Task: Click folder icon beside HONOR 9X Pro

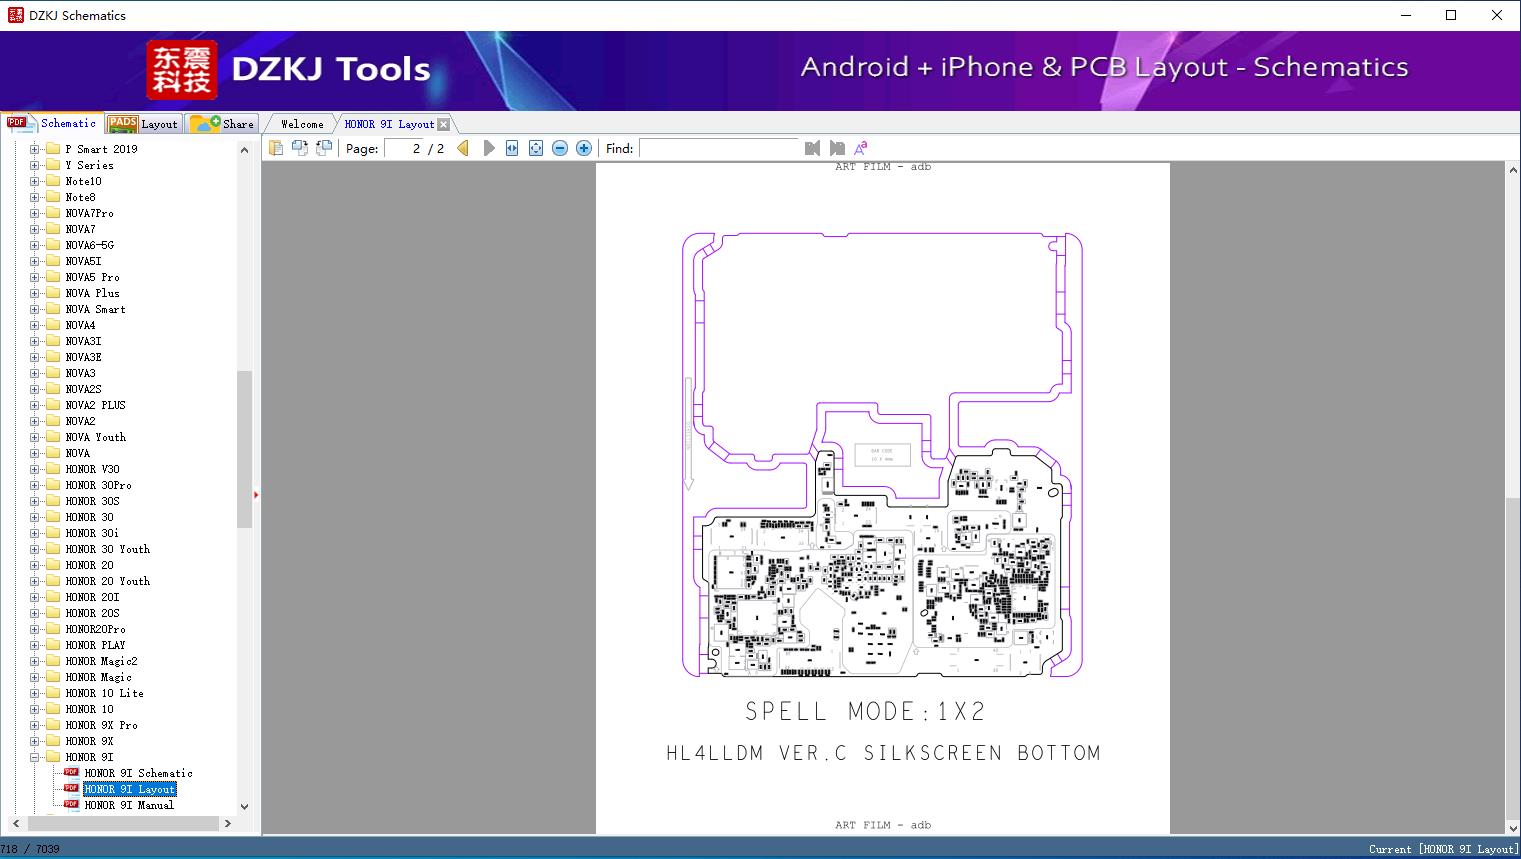Action: click(x=53, y=725)
